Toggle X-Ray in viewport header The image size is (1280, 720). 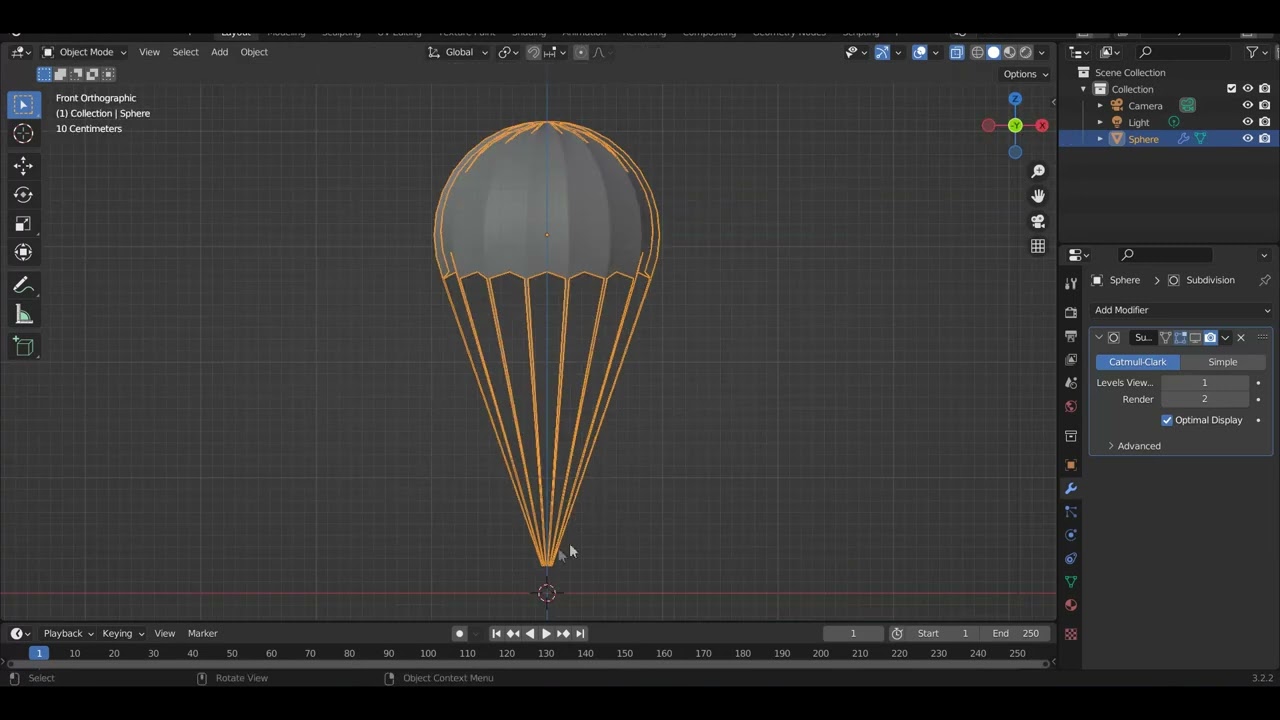pyautogui.click(x=956, y=52)
